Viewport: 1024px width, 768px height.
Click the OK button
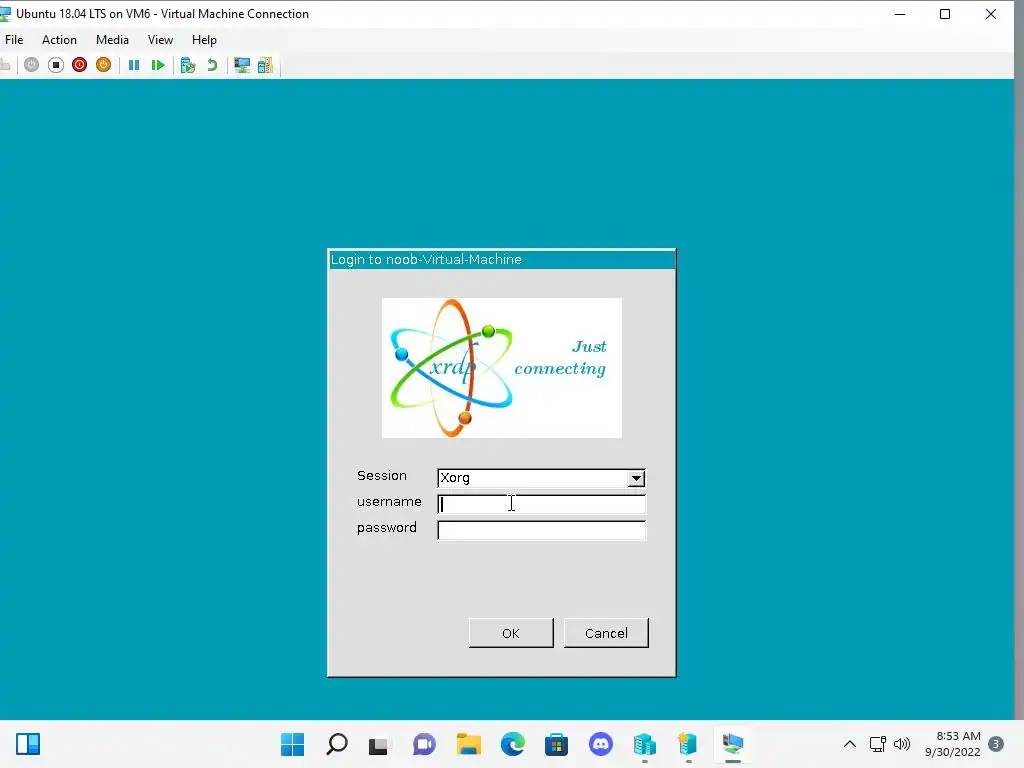(x=511, y=633)
